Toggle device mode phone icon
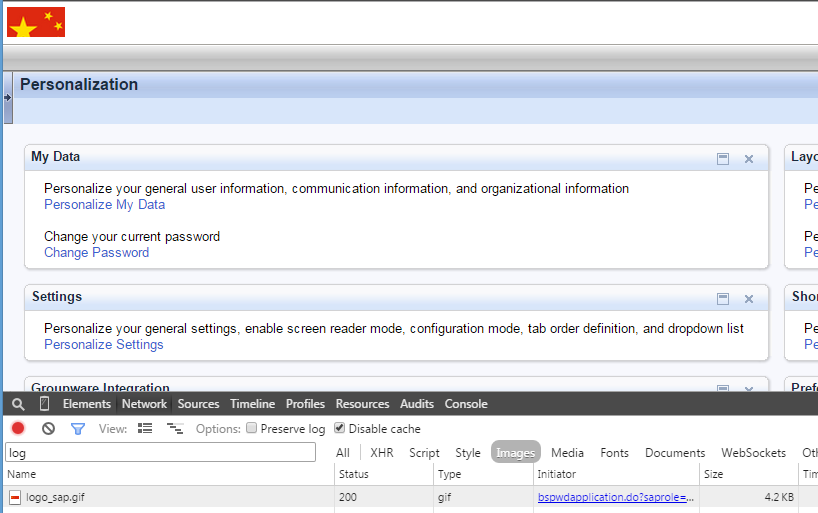Image resolution: width=818 pixels, height=513 pixels. [x=44, y=403]
